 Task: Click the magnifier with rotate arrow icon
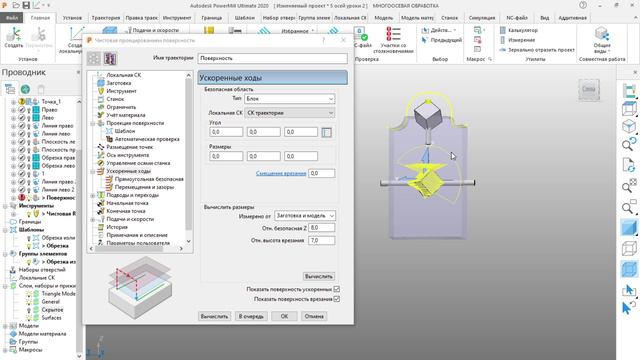point(629,144)
